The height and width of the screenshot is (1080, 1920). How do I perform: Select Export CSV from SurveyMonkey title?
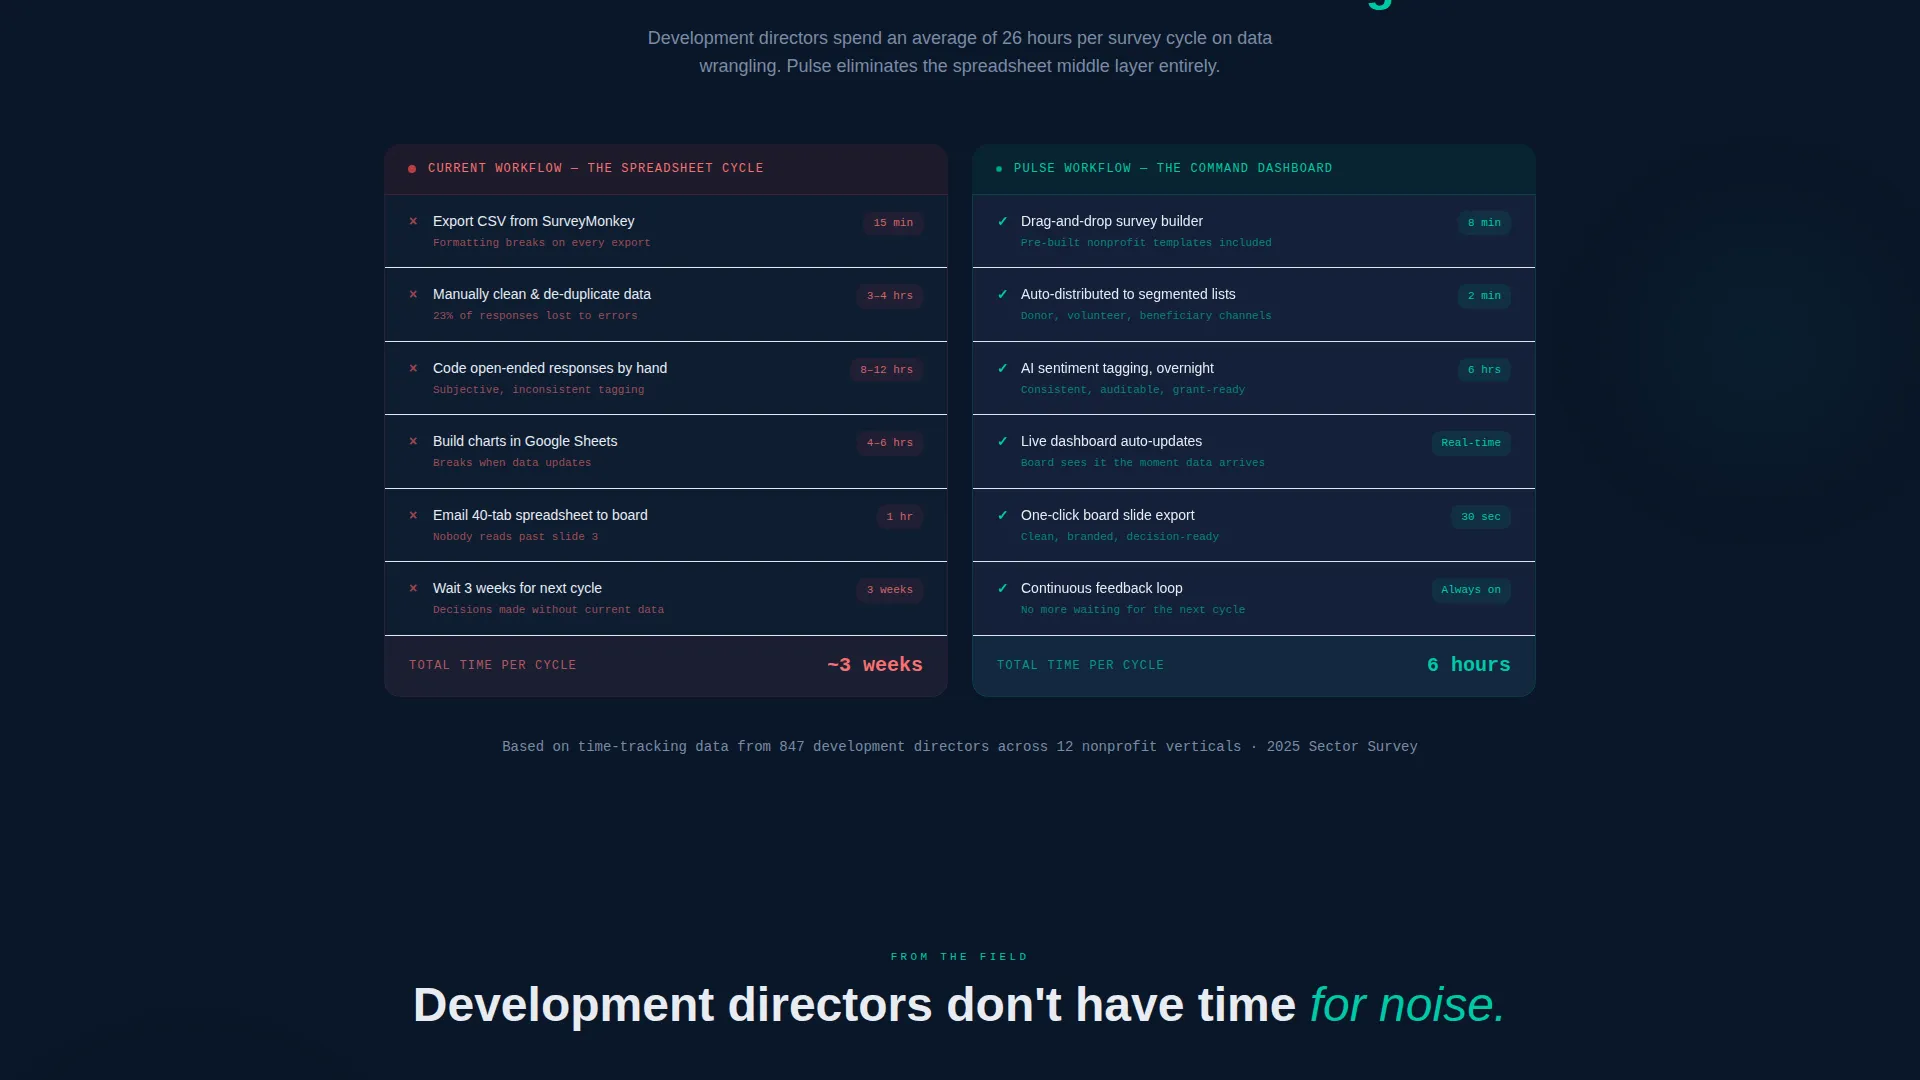coord(533,221)
